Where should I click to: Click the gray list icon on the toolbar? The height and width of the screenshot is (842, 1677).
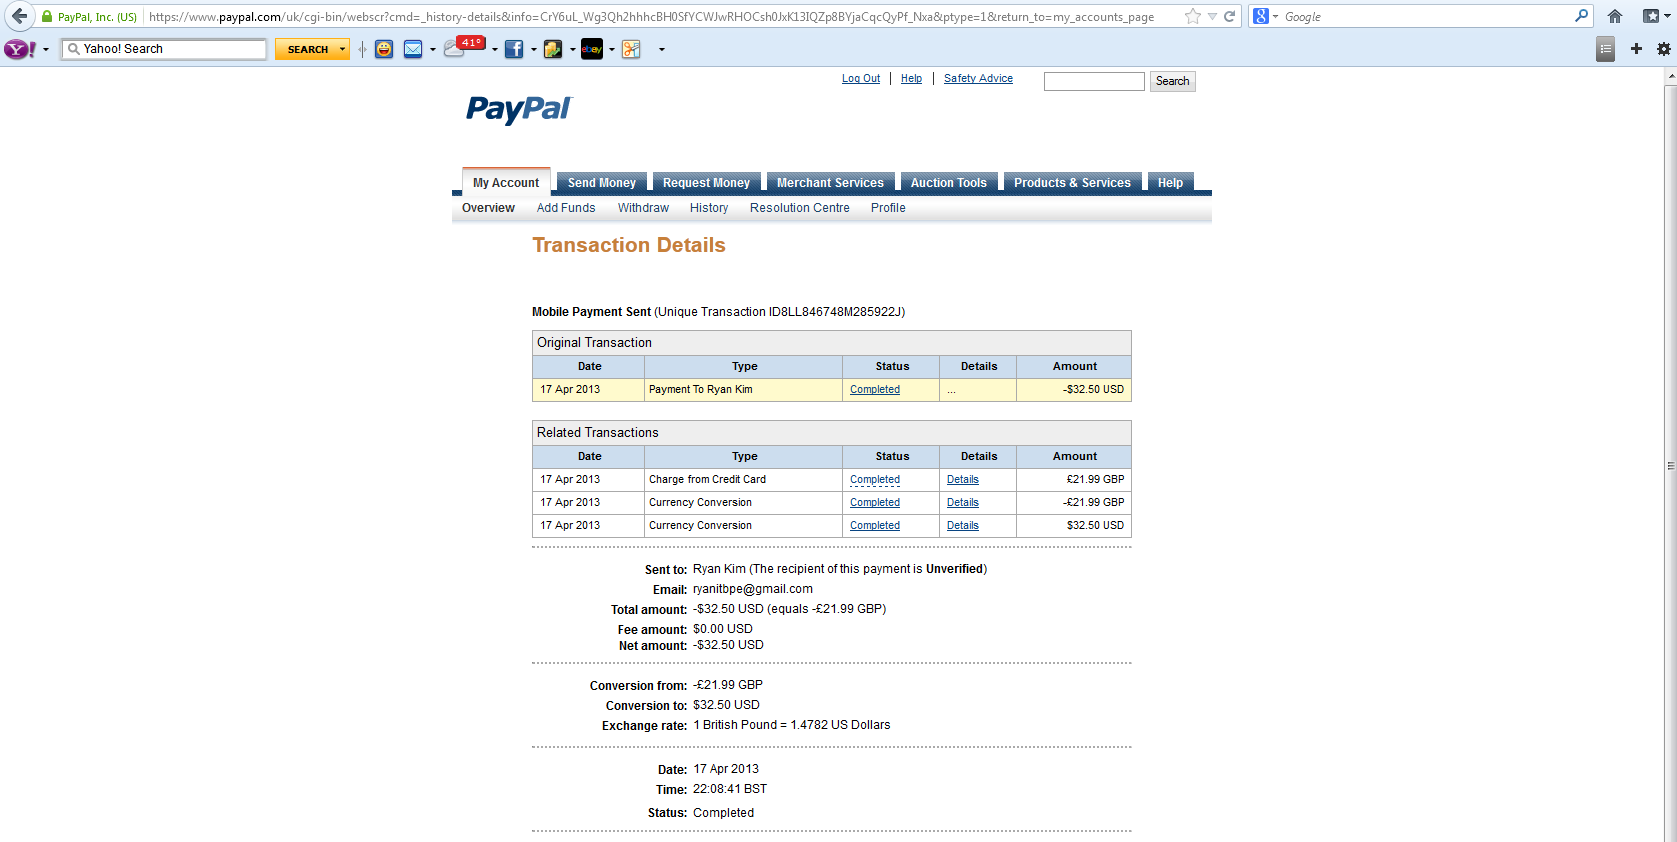pyautogui.click(x=1606, y=49)
